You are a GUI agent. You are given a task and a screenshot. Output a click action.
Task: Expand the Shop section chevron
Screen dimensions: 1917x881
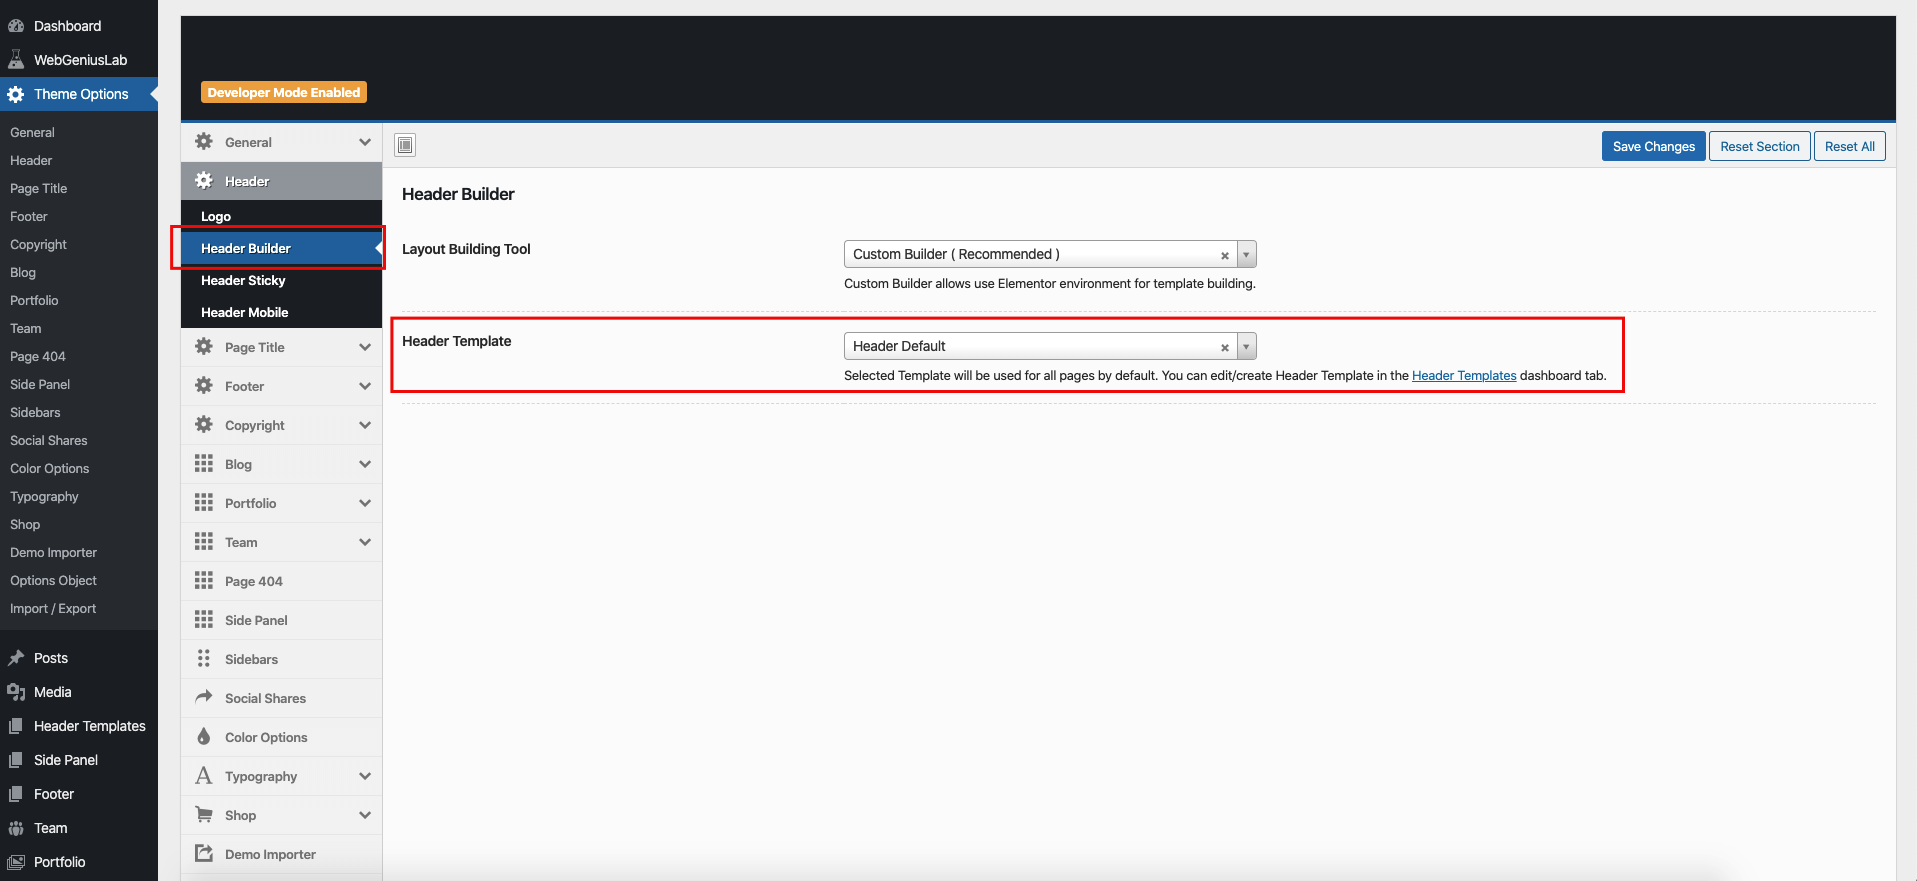click(x=365, y=815)
